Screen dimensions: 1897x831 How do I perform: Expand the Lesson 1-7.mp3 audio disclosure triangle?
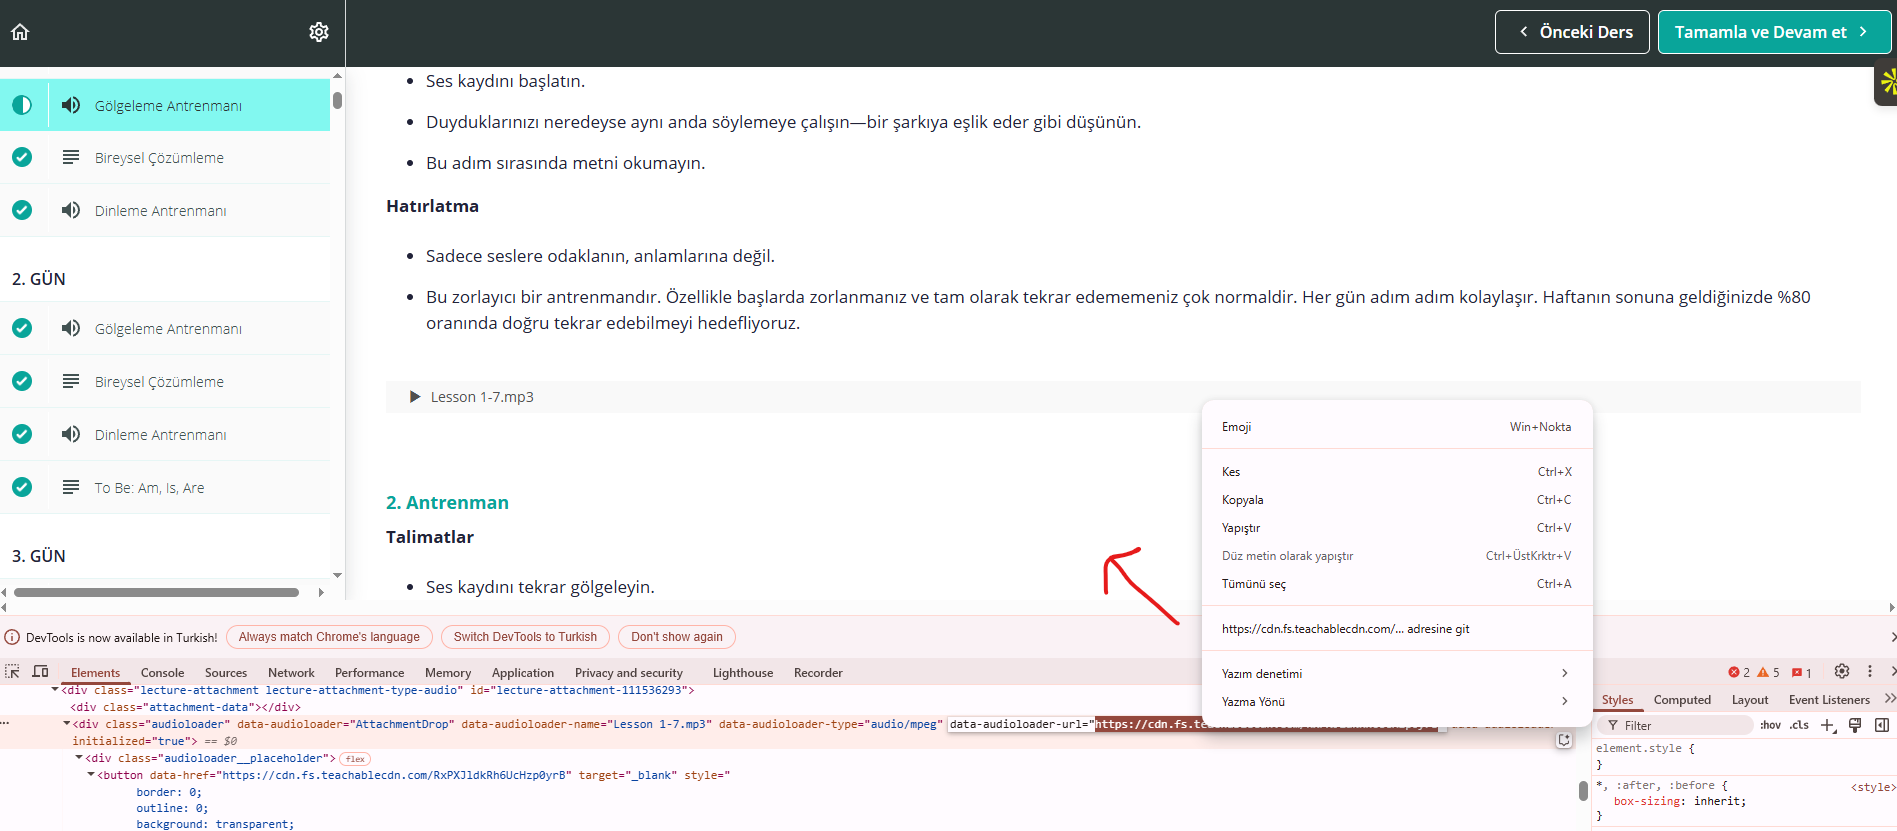click(415, 397)
